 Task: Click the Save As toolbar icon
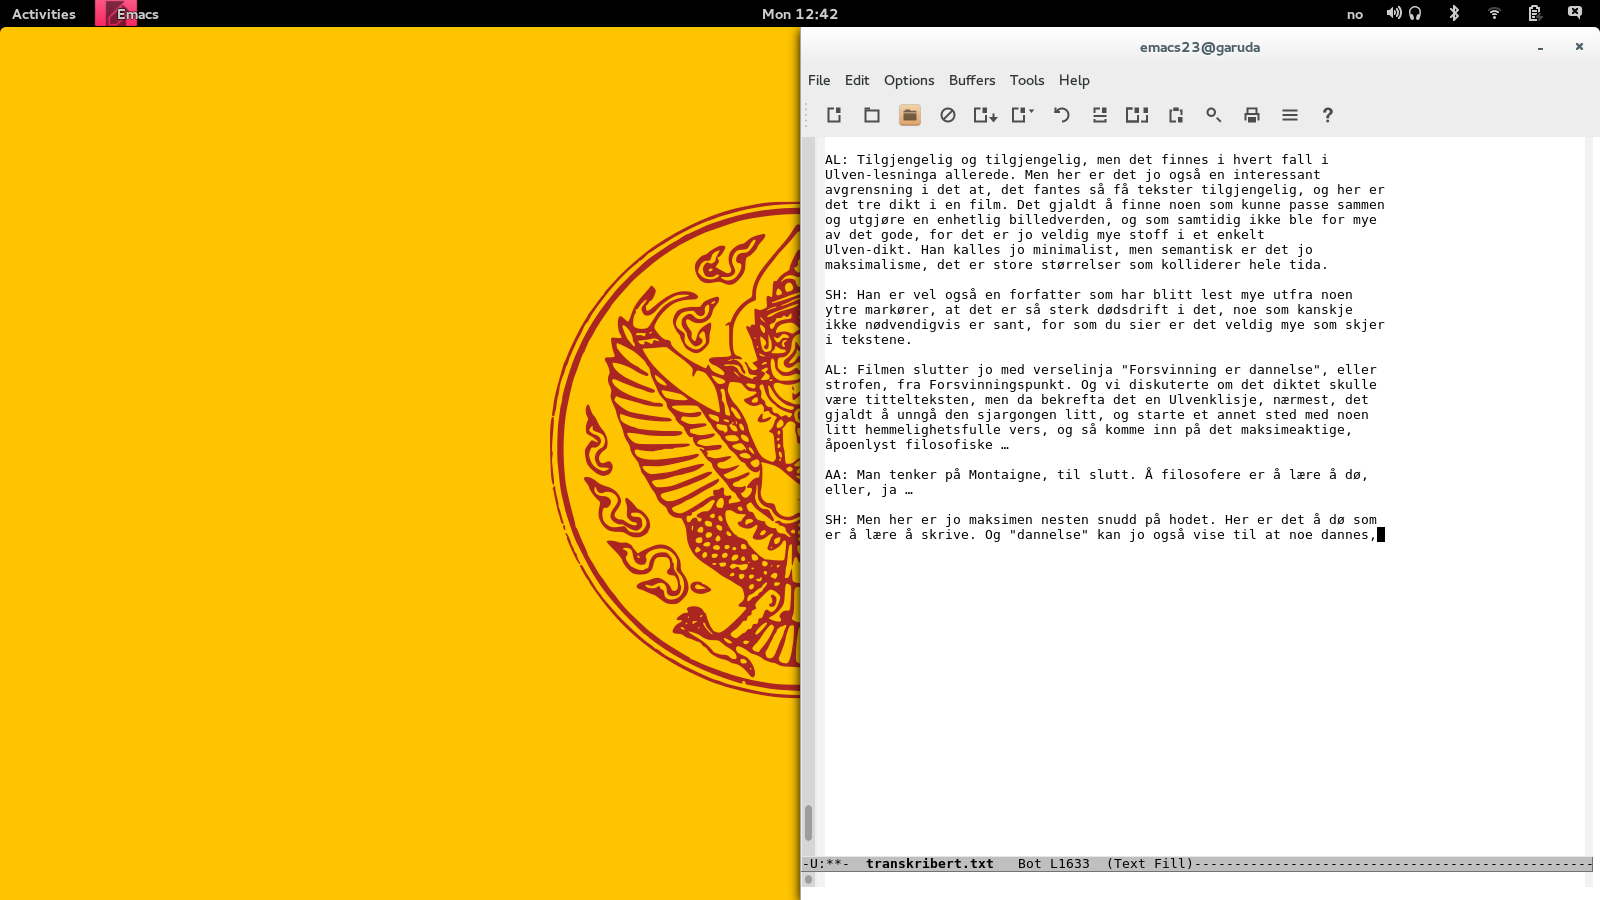[x=1023, y=115]
